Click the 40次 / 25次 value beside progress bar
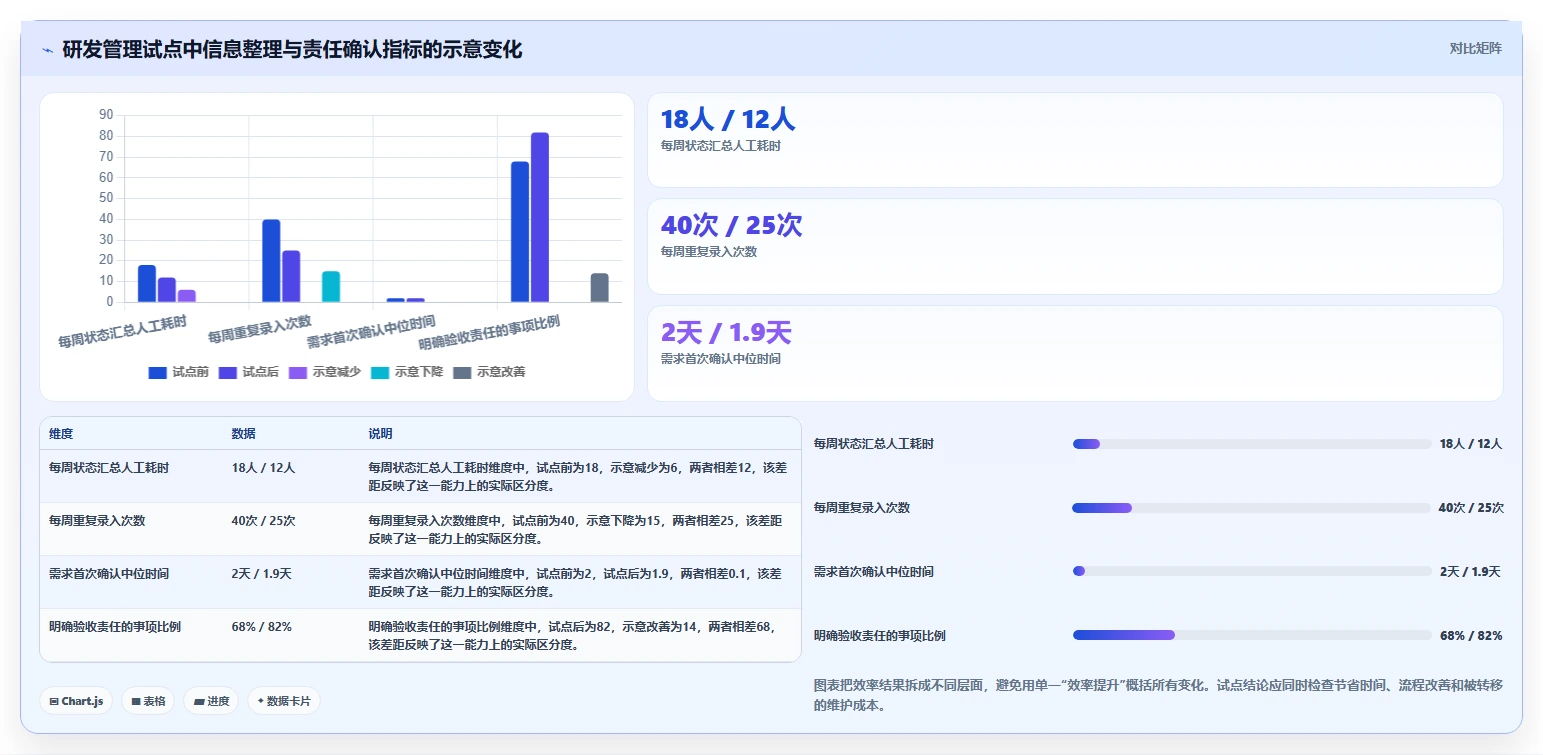This screenshot has width=1543, height=755. 1471,508
